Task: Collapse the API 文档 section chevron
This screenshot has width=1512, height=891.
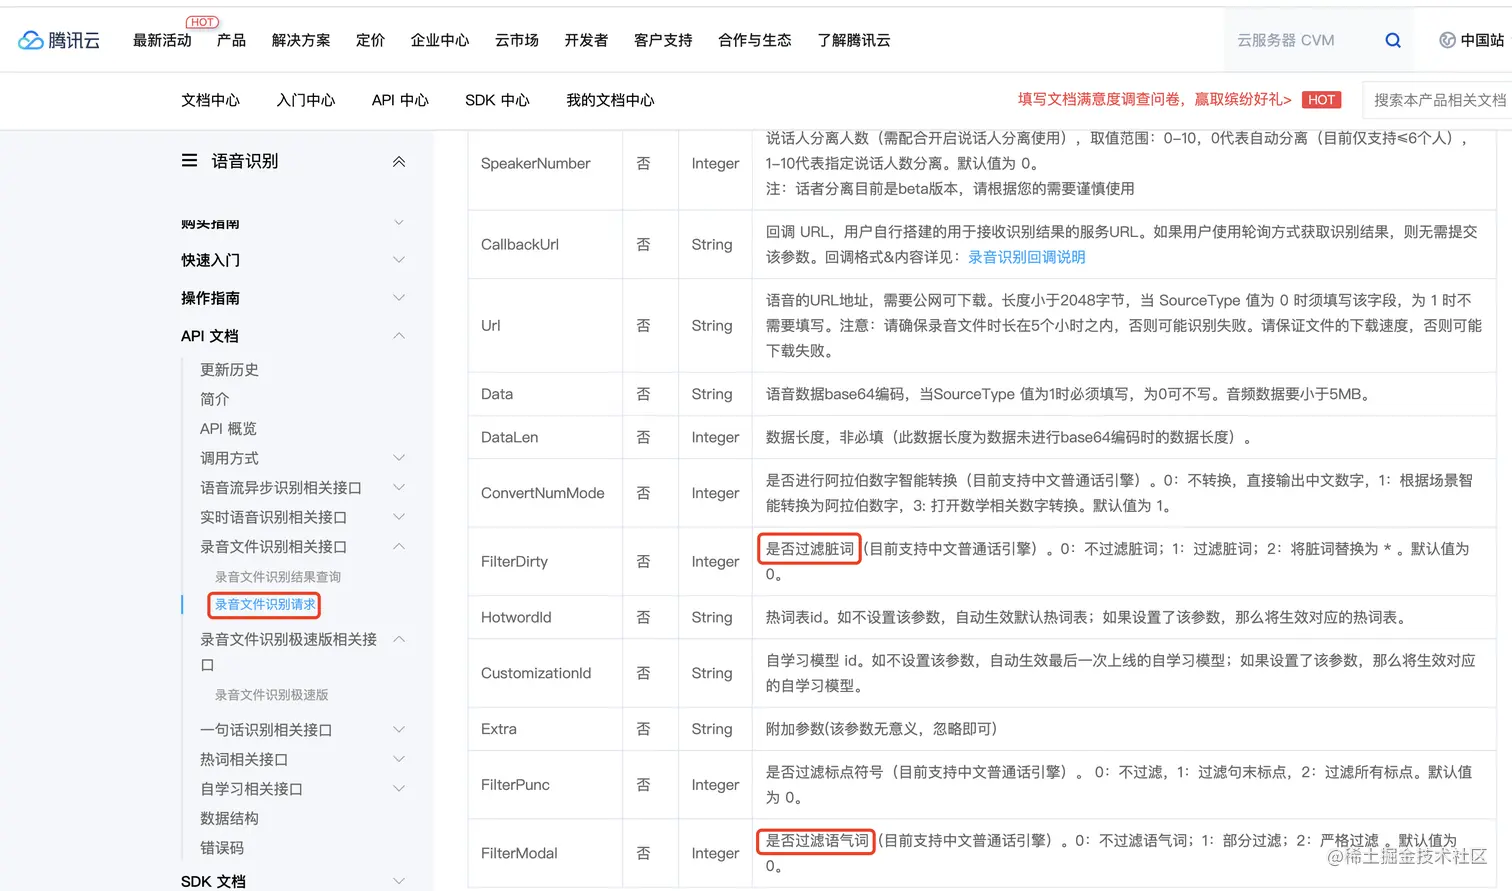Action: tap(399, 336)
